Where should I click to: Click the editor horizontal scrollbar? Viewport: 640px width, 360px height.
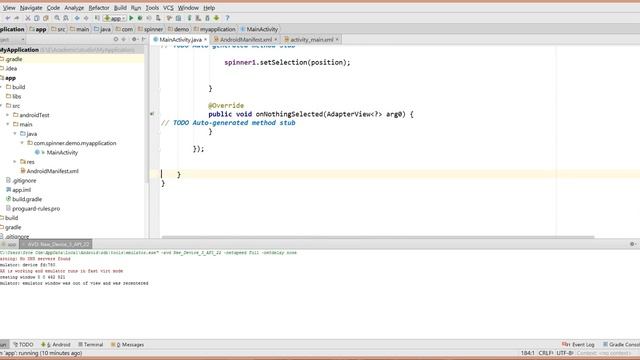378,237
